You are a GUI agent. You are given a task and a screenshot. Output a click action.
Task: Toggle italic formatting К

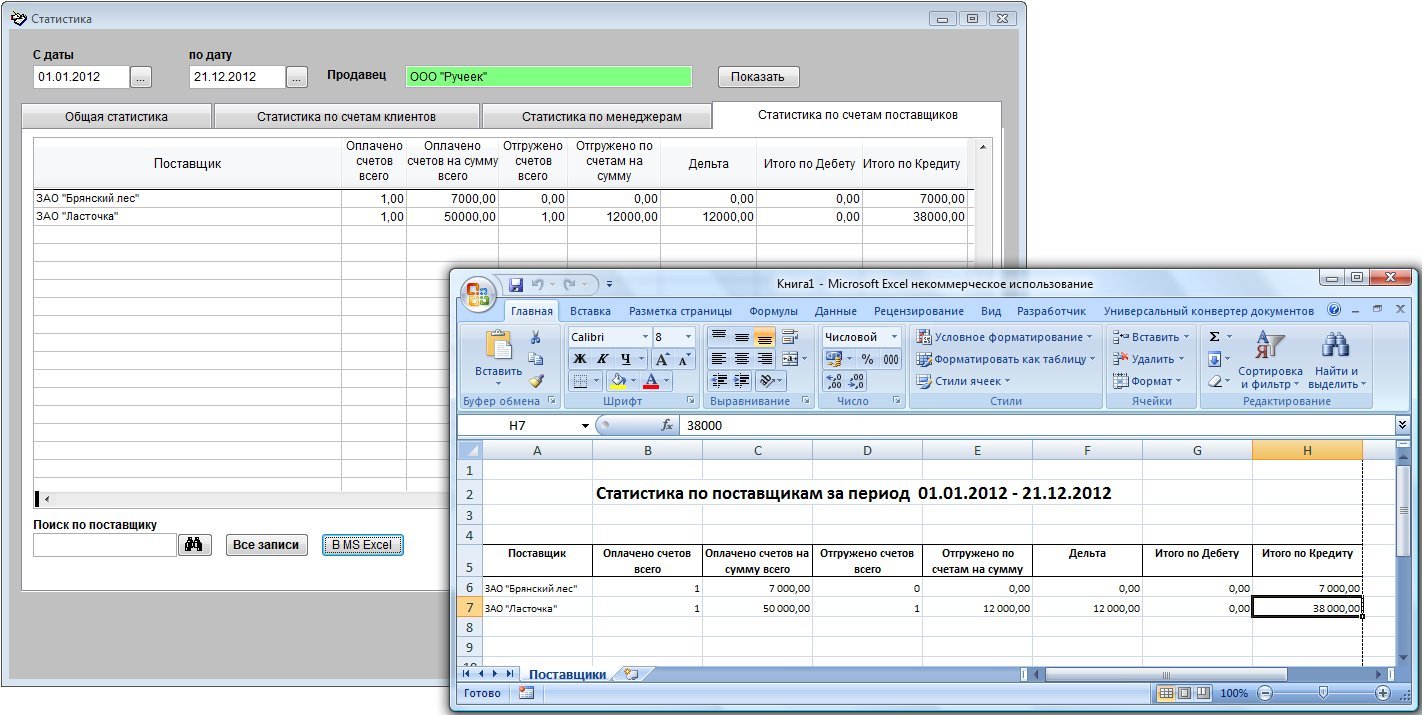coord(602,359)
